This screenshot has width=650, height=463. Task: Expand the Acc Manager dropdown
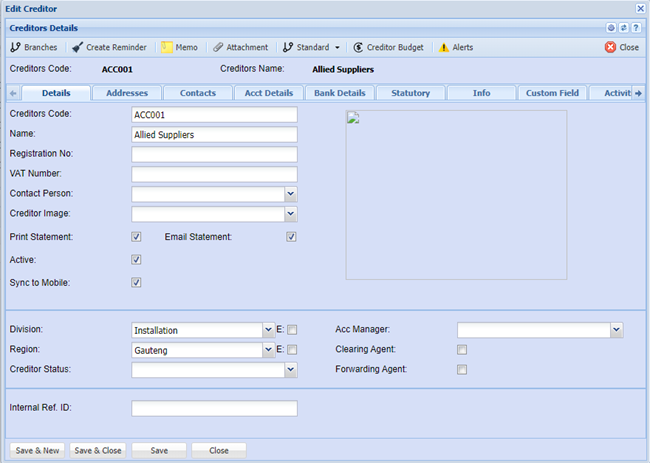point(615,329)
